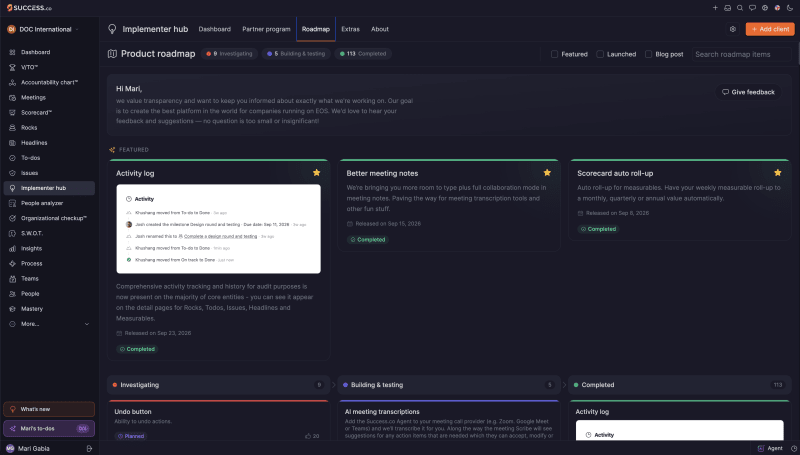Click the search magnifier icon in top bar
800x455 pixels.
tap(740, 8)
